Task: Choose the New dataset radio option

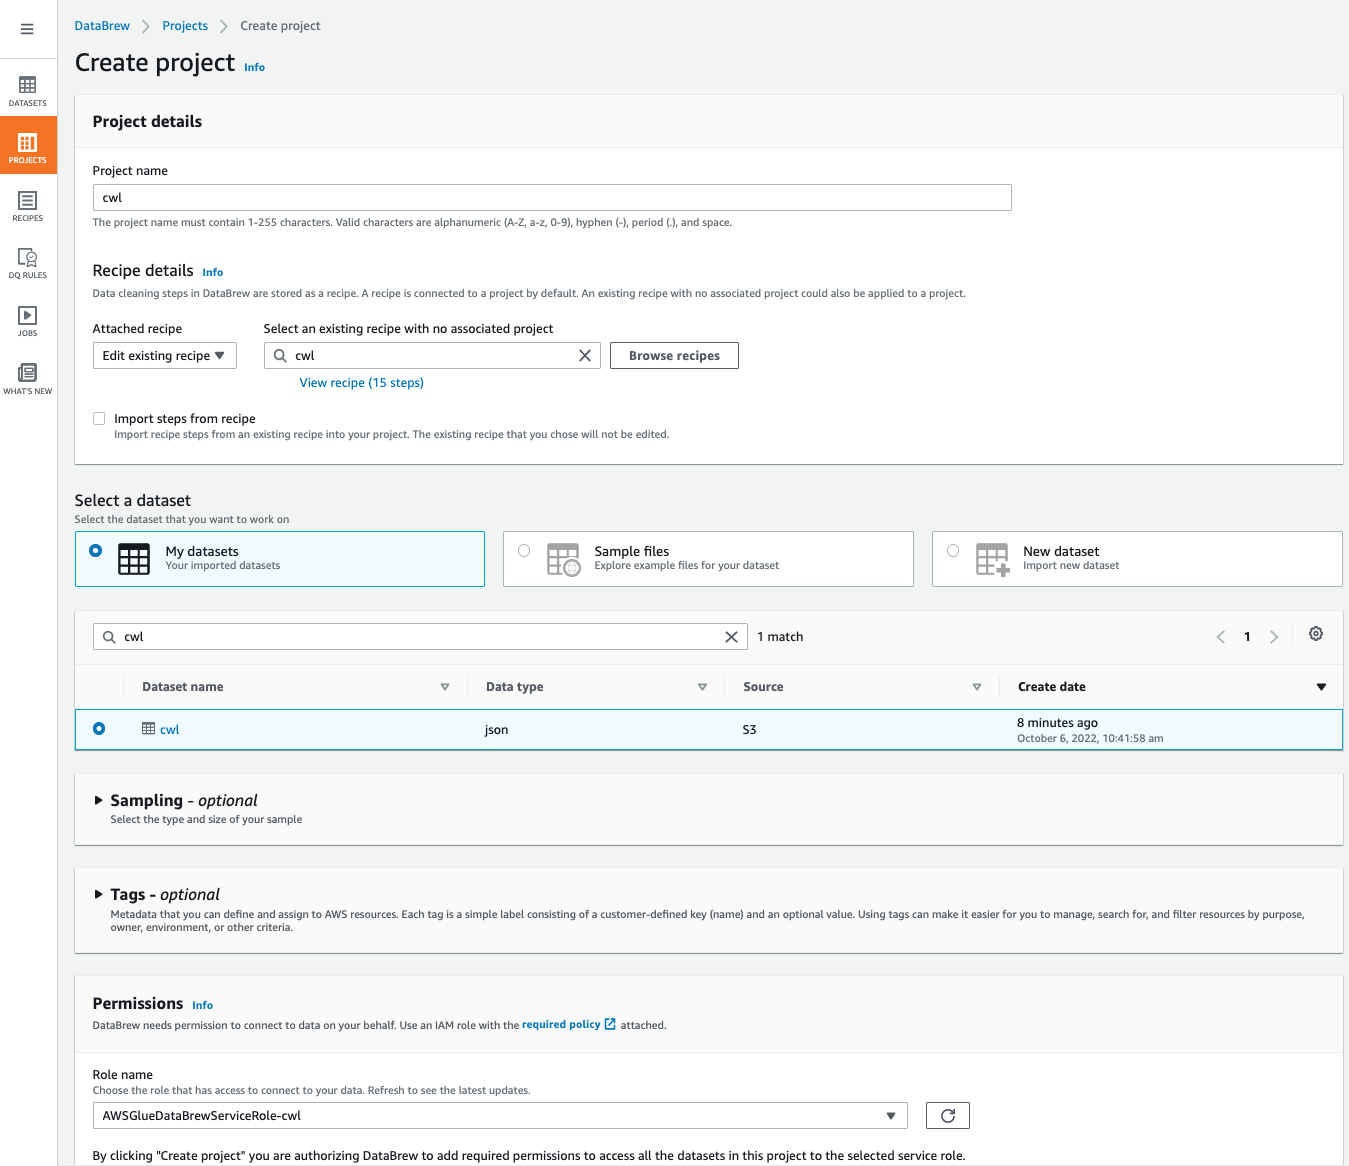Action: pyautogui.click(x=953, y=551)
